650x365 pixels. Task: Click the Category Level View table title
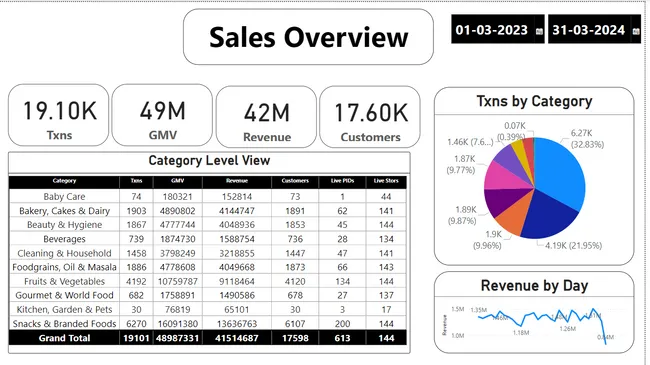(x=209, y=161)
